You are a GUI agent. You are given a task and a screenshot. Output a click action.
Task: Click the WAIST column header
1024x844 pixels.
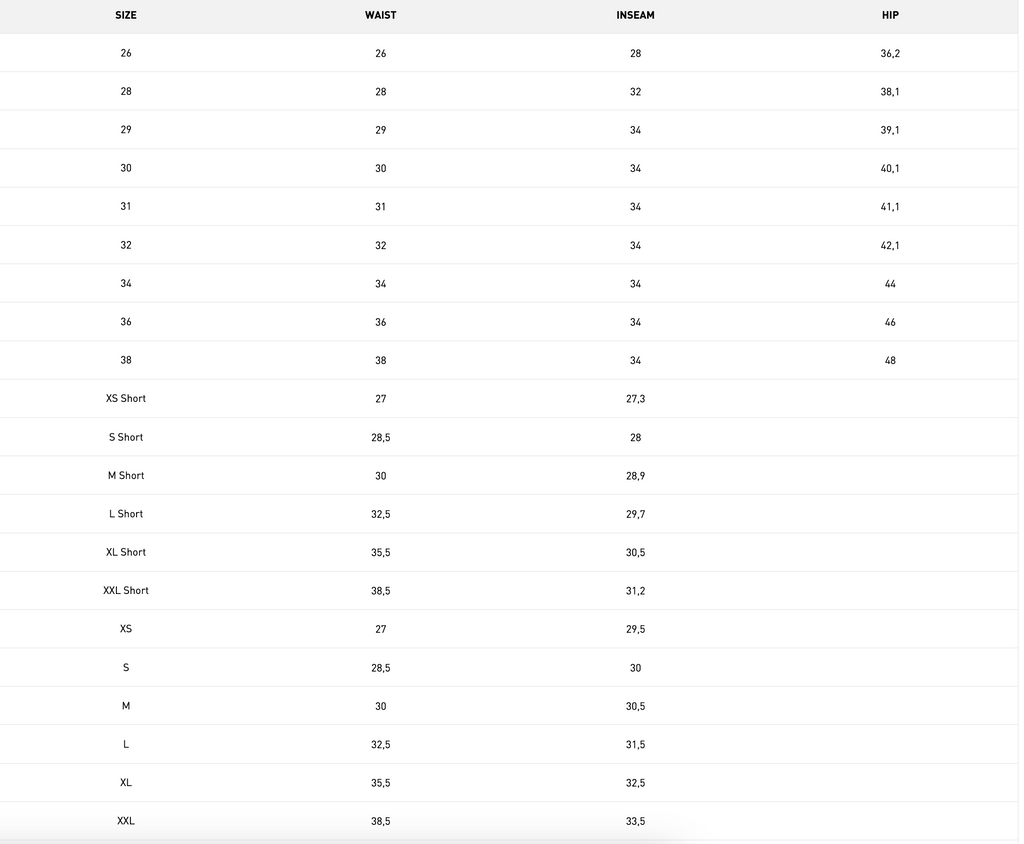380,15
